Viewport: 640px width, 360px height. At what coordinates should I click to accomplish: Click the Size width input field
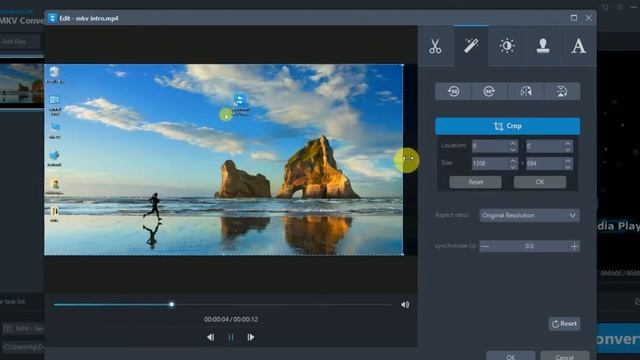pyautogui.click(x=490, y=164)
